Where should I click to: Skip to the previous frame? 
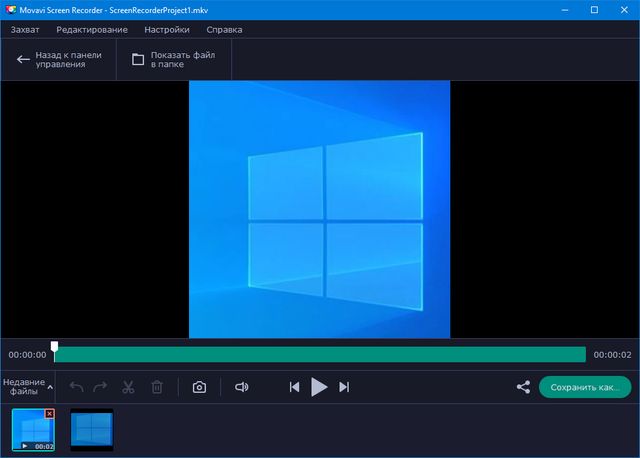[294, 387]
